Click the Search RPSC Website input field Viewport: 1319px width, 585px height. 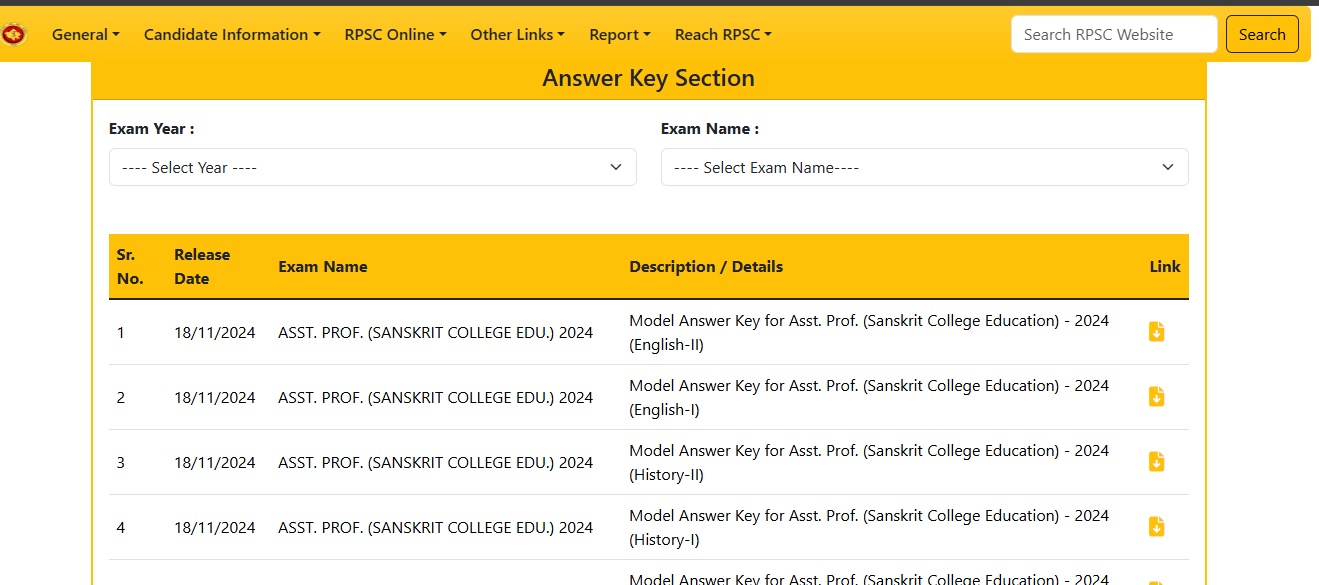click(x=1113, y=33)
